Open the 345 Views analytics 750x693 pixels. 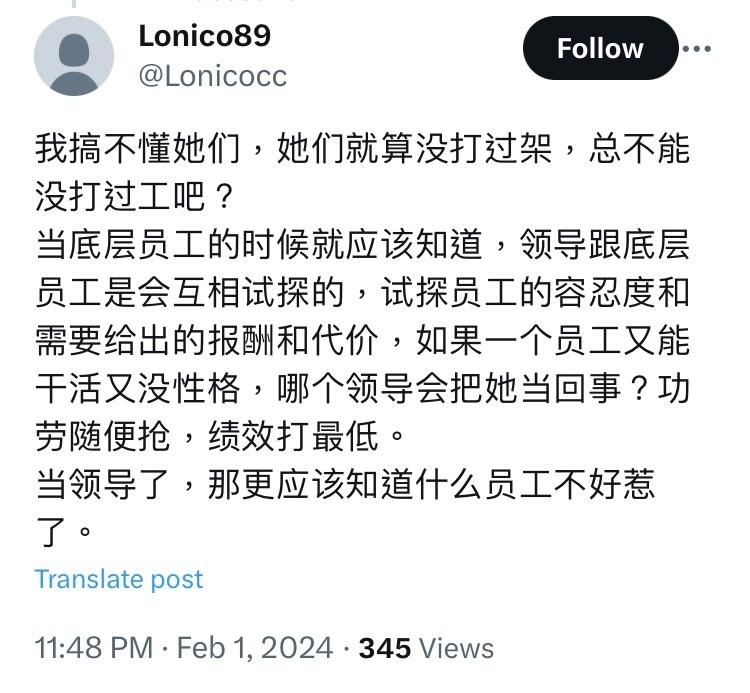[426, 648]
